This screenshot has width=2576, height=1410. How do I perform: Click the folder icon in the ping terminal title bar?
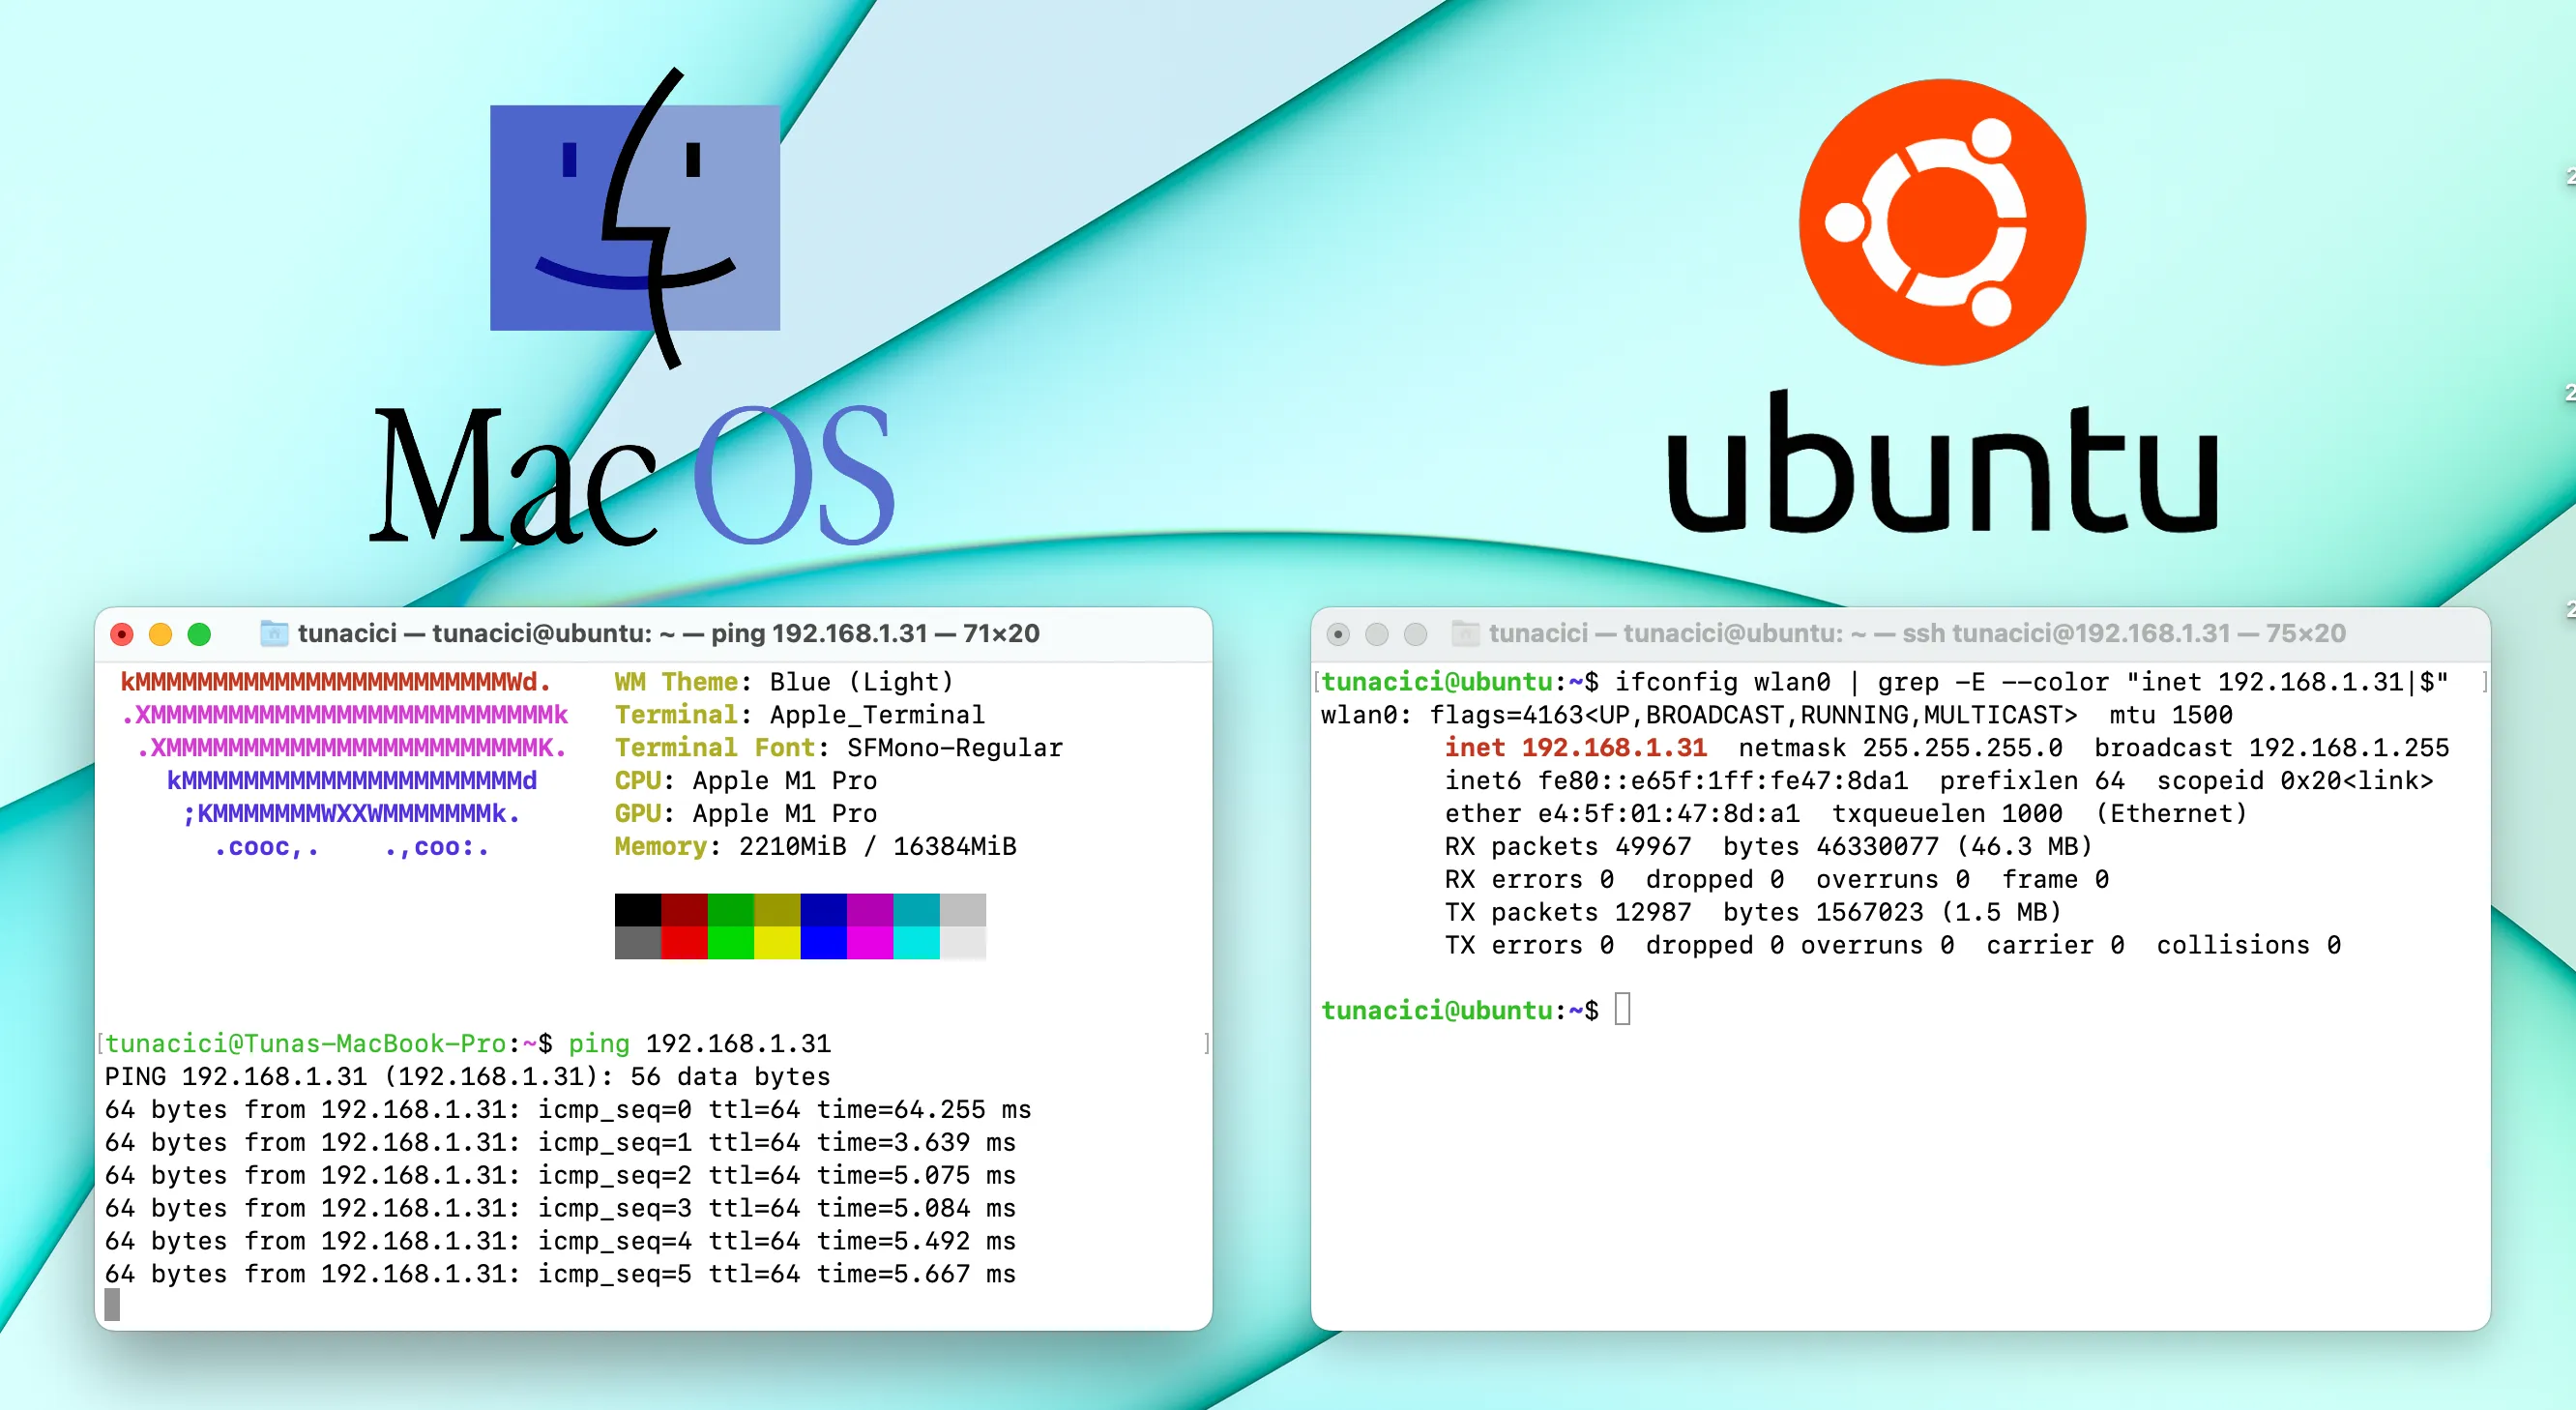point(274,633)
